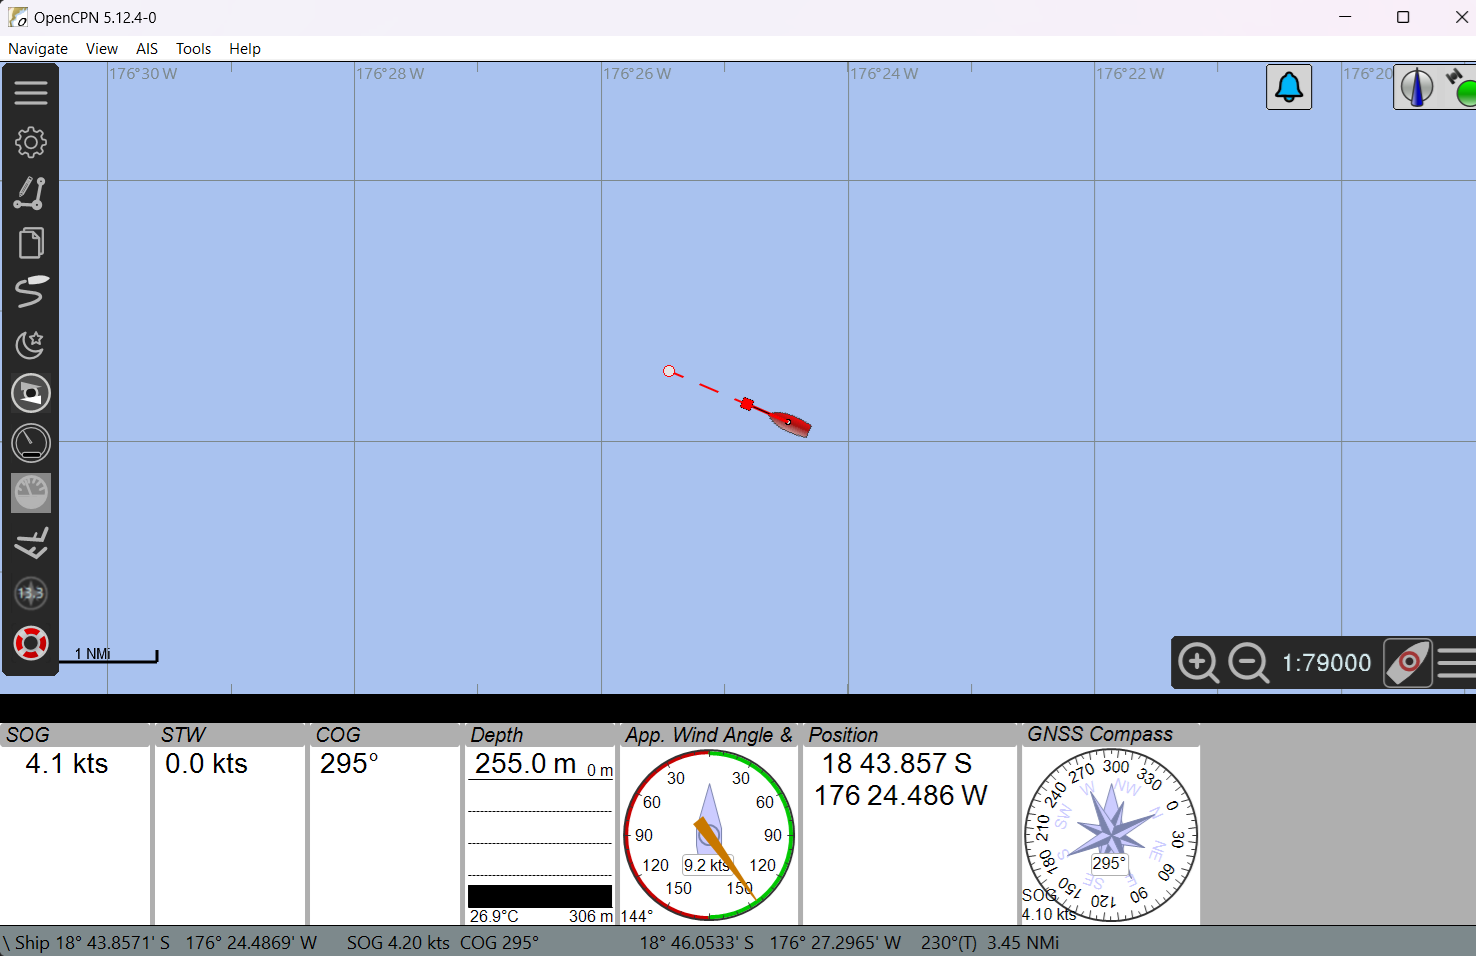
Task: Open the Tools menu
Action: click(x=193, y=49)
